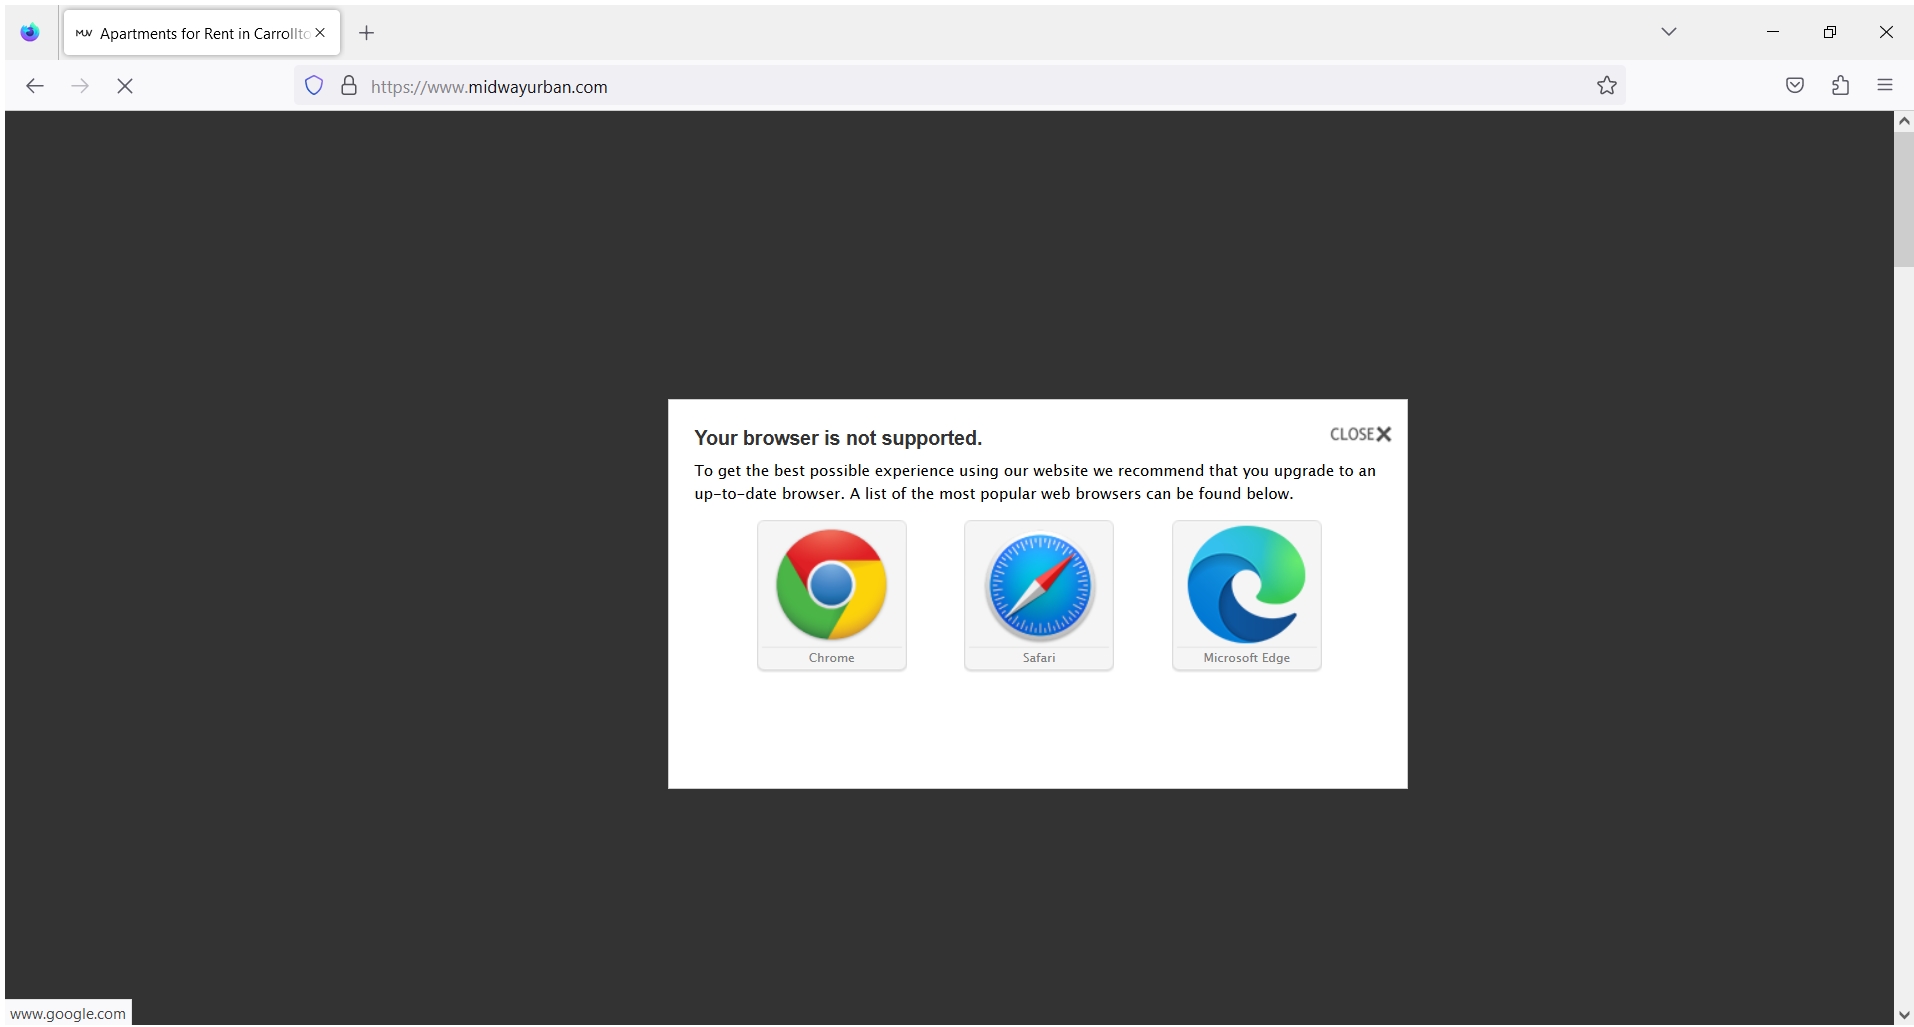Minimize the browser window
The height and width of the screenshot is (1027, 1914).
coord(1773,32)
